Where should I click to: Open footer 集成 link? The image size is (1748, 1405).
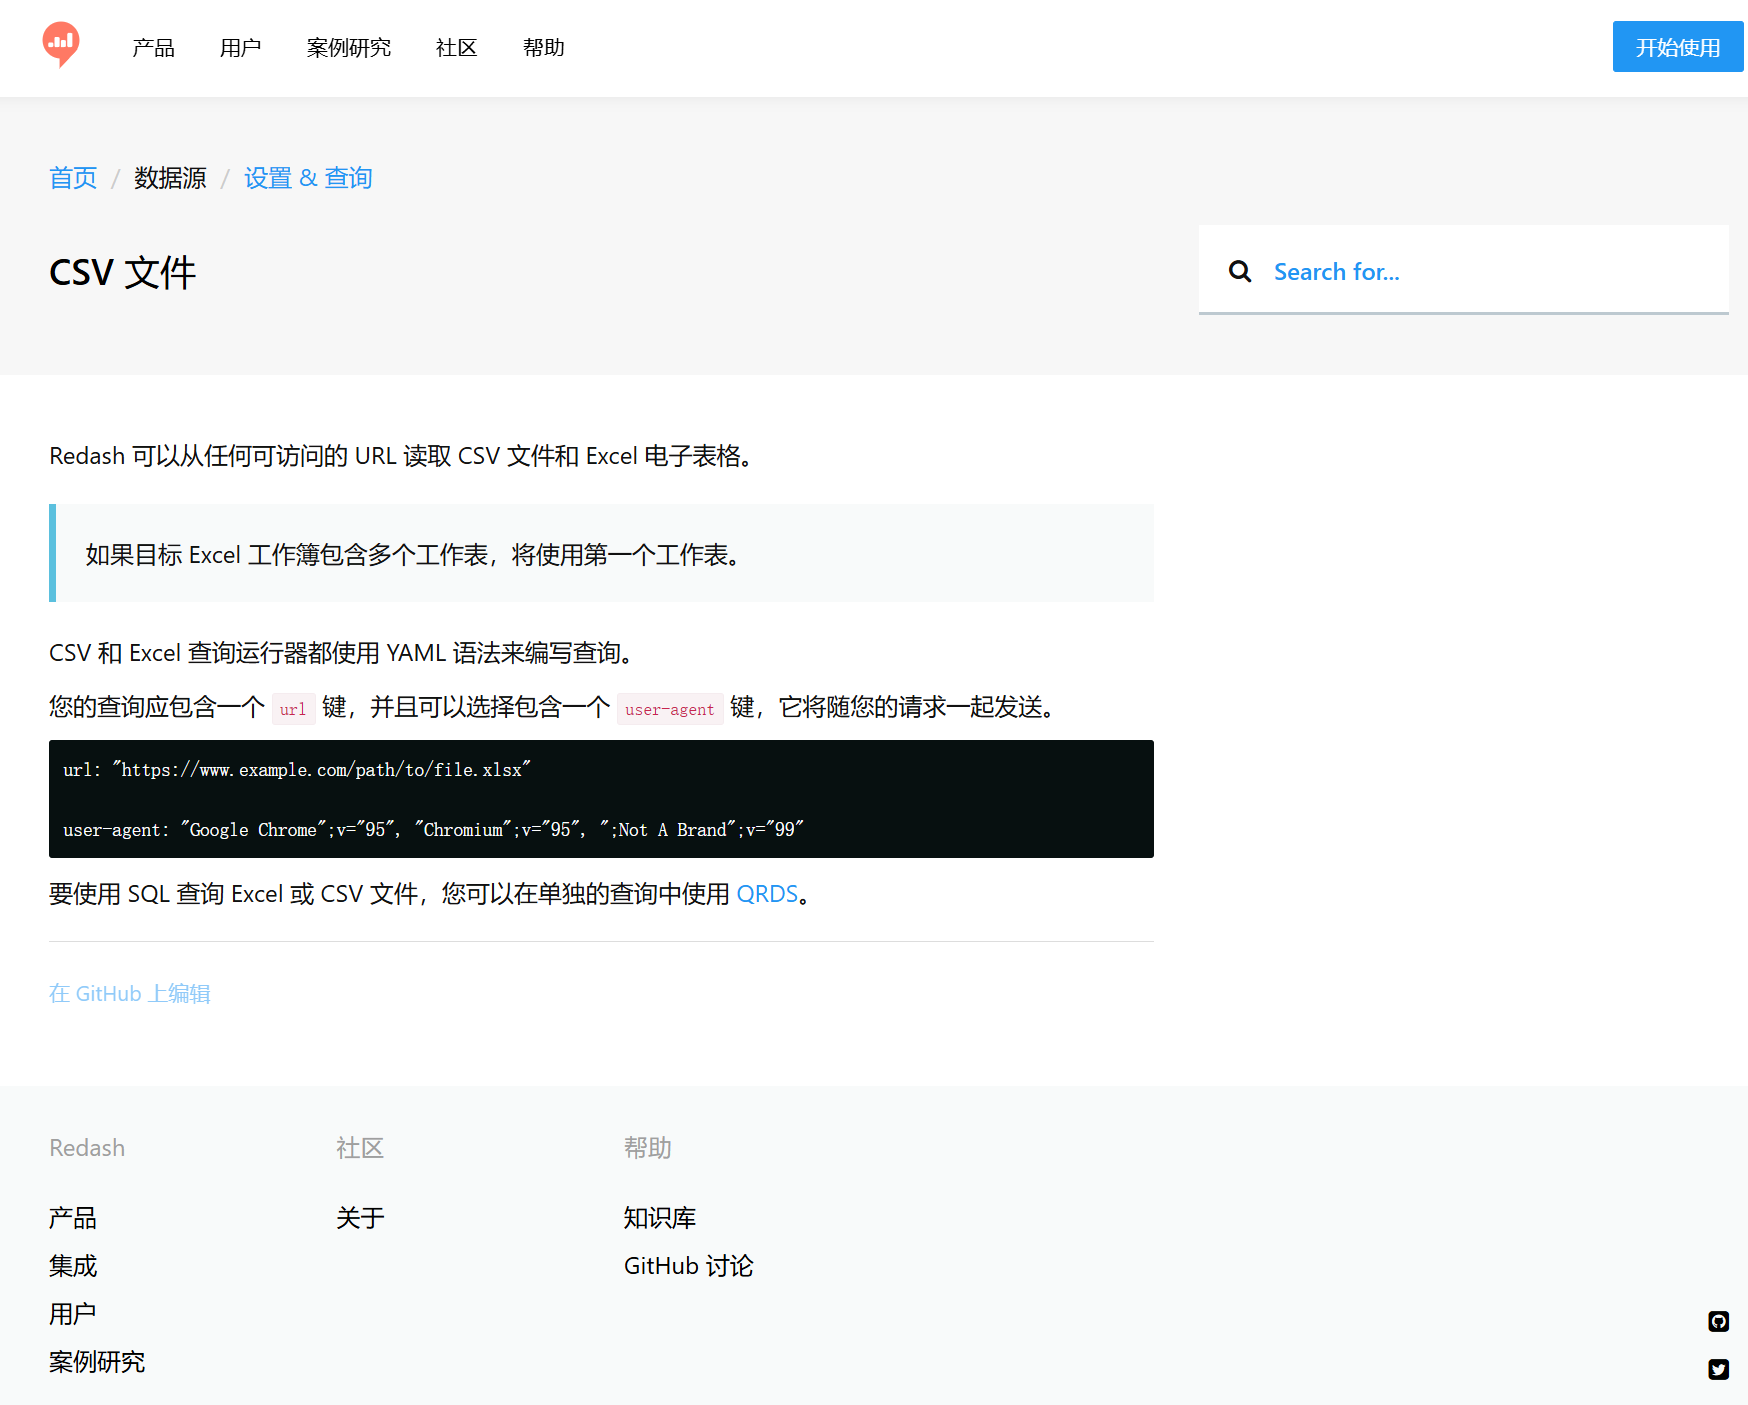point(73,1266)
